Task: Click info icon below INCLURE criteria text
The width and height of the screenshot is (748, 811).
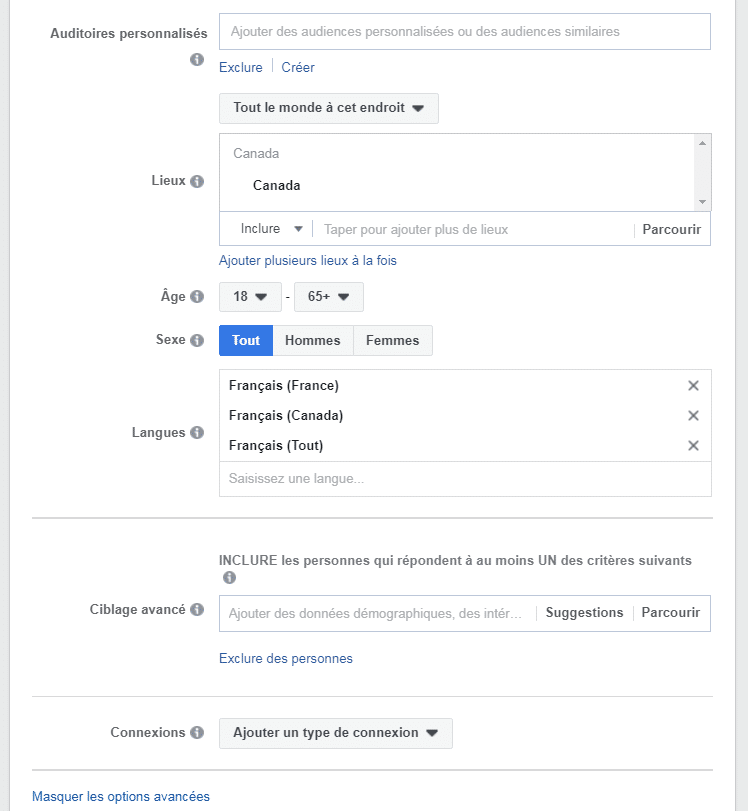Action: point(229,577)
